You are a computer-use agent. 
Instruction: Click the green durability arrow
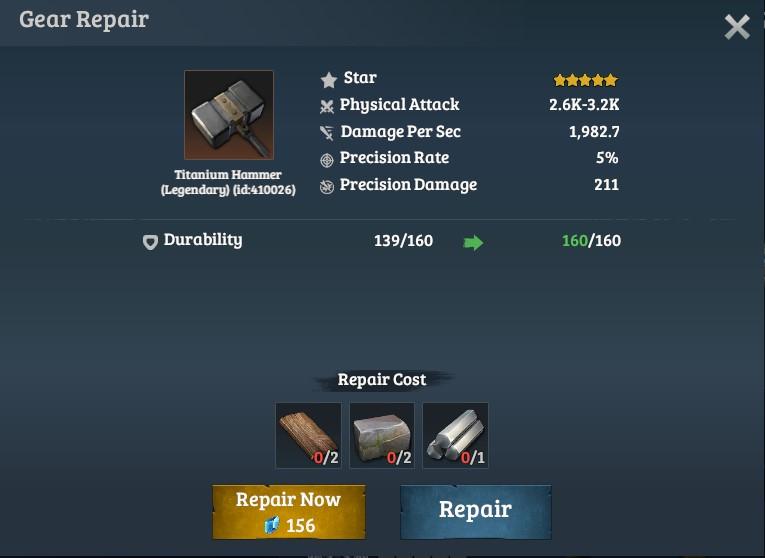(x=473, y=242)
